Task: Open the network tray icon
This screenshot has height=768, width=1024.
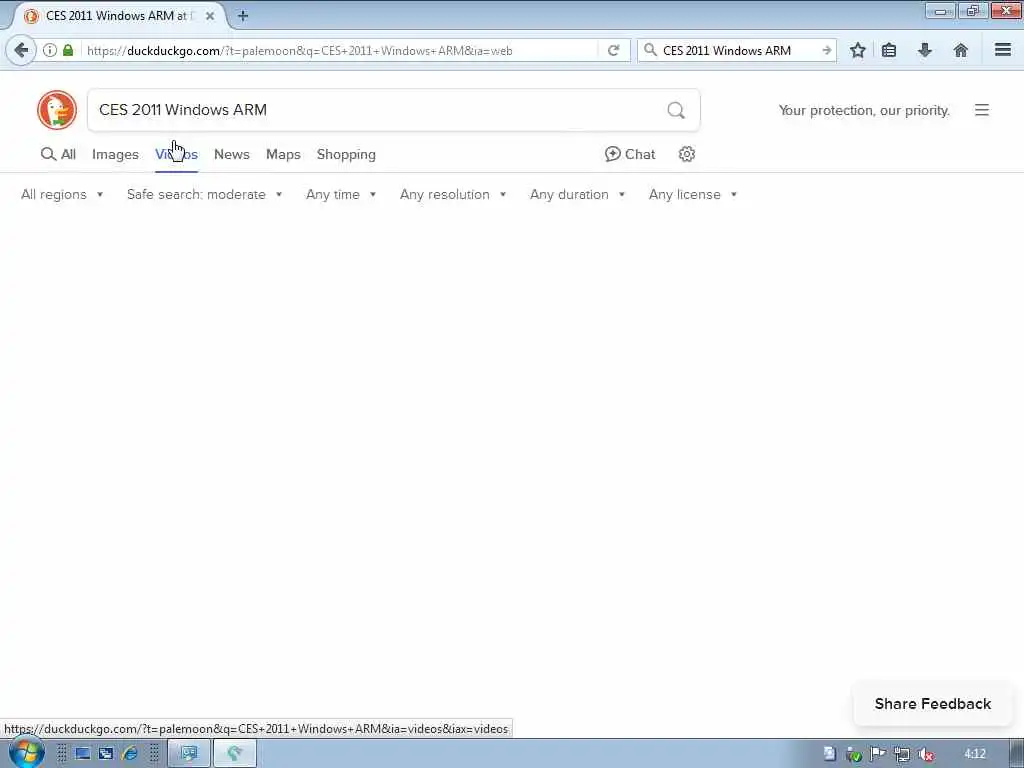Action: point(902,754)
